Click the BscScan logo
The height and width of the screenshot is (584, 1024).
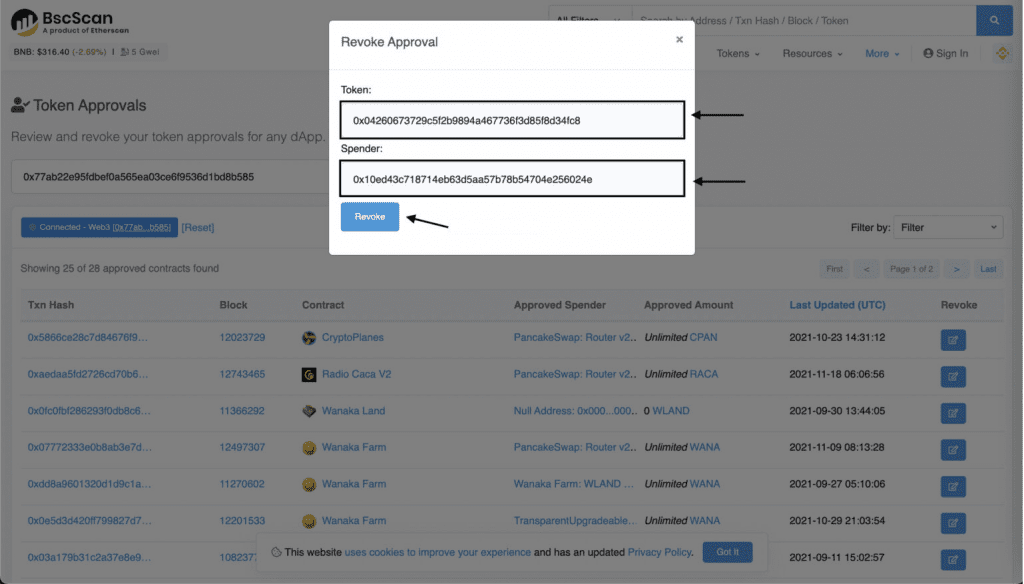click(70, 22)
